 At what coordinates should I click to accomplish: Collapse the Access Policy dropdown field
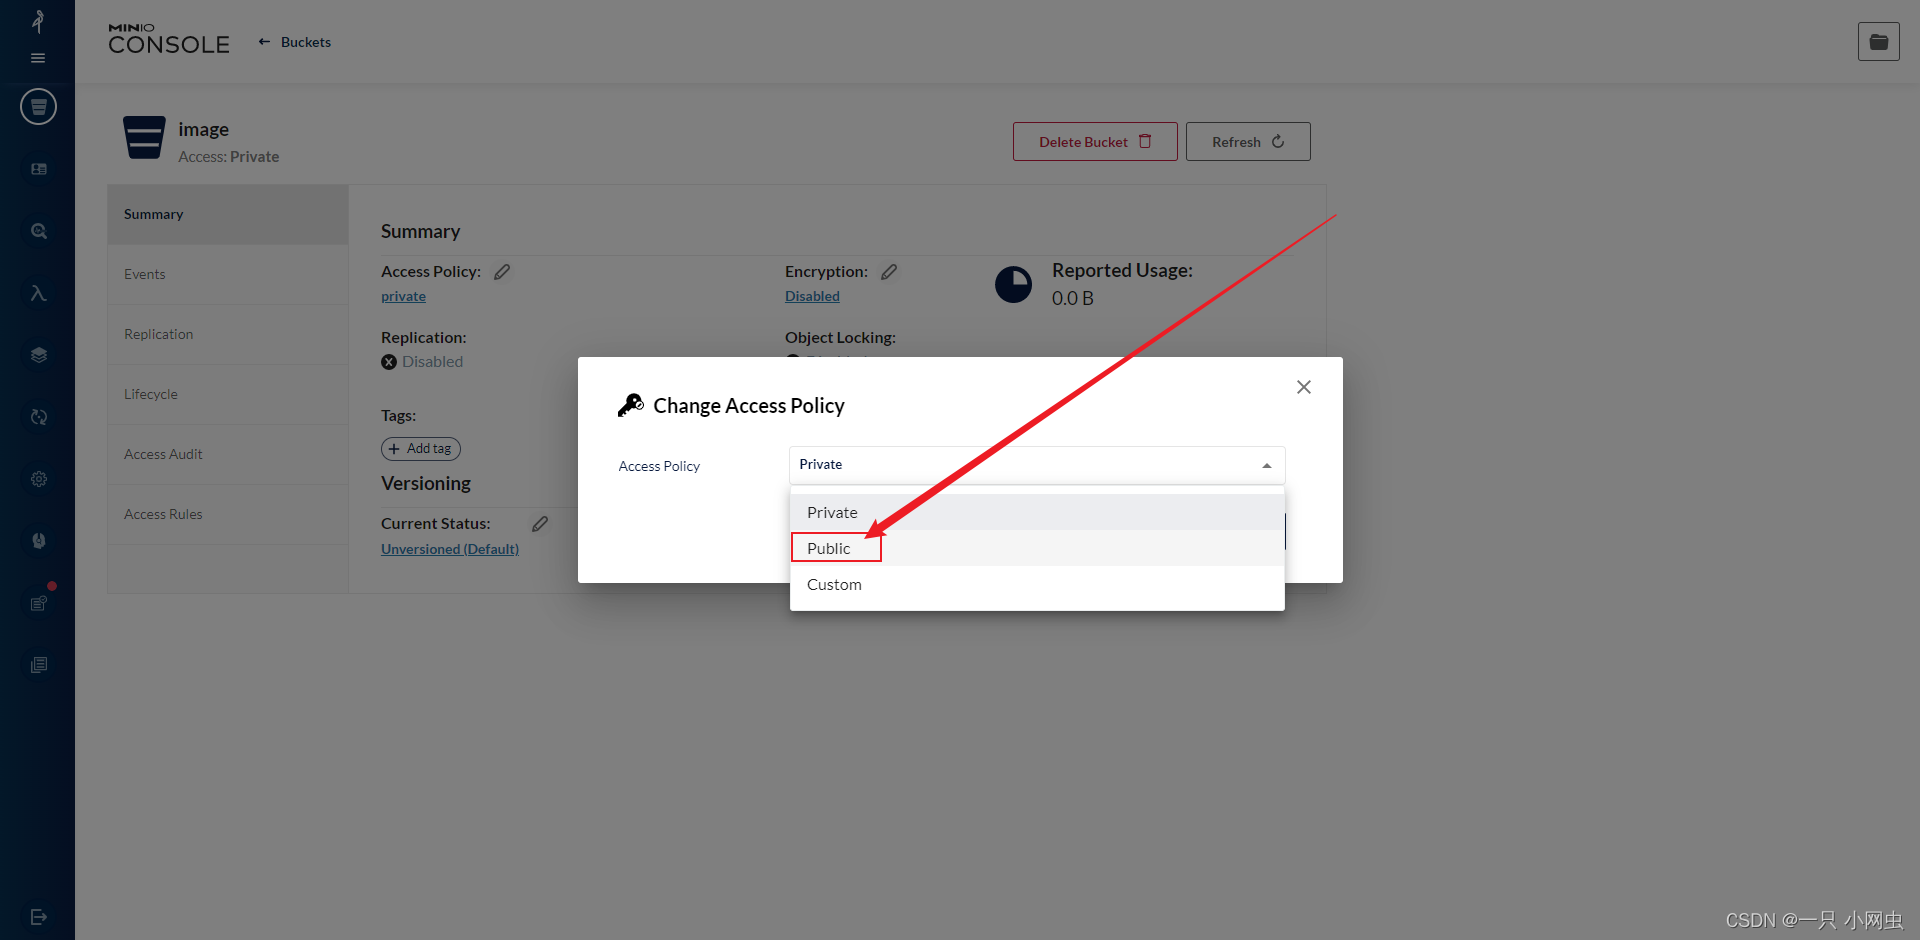coord(1037,465)
